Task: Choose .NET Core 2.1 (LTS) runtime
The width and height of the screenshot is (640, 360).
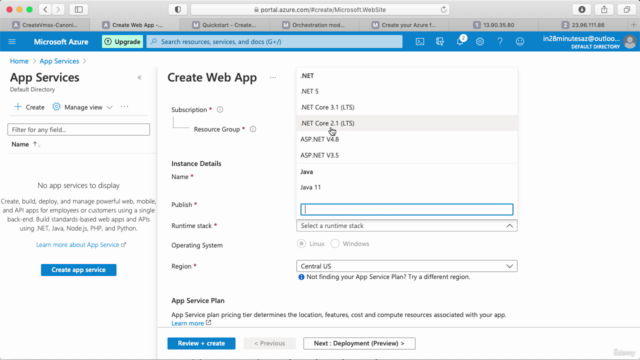Action: [x=407, y=123]
